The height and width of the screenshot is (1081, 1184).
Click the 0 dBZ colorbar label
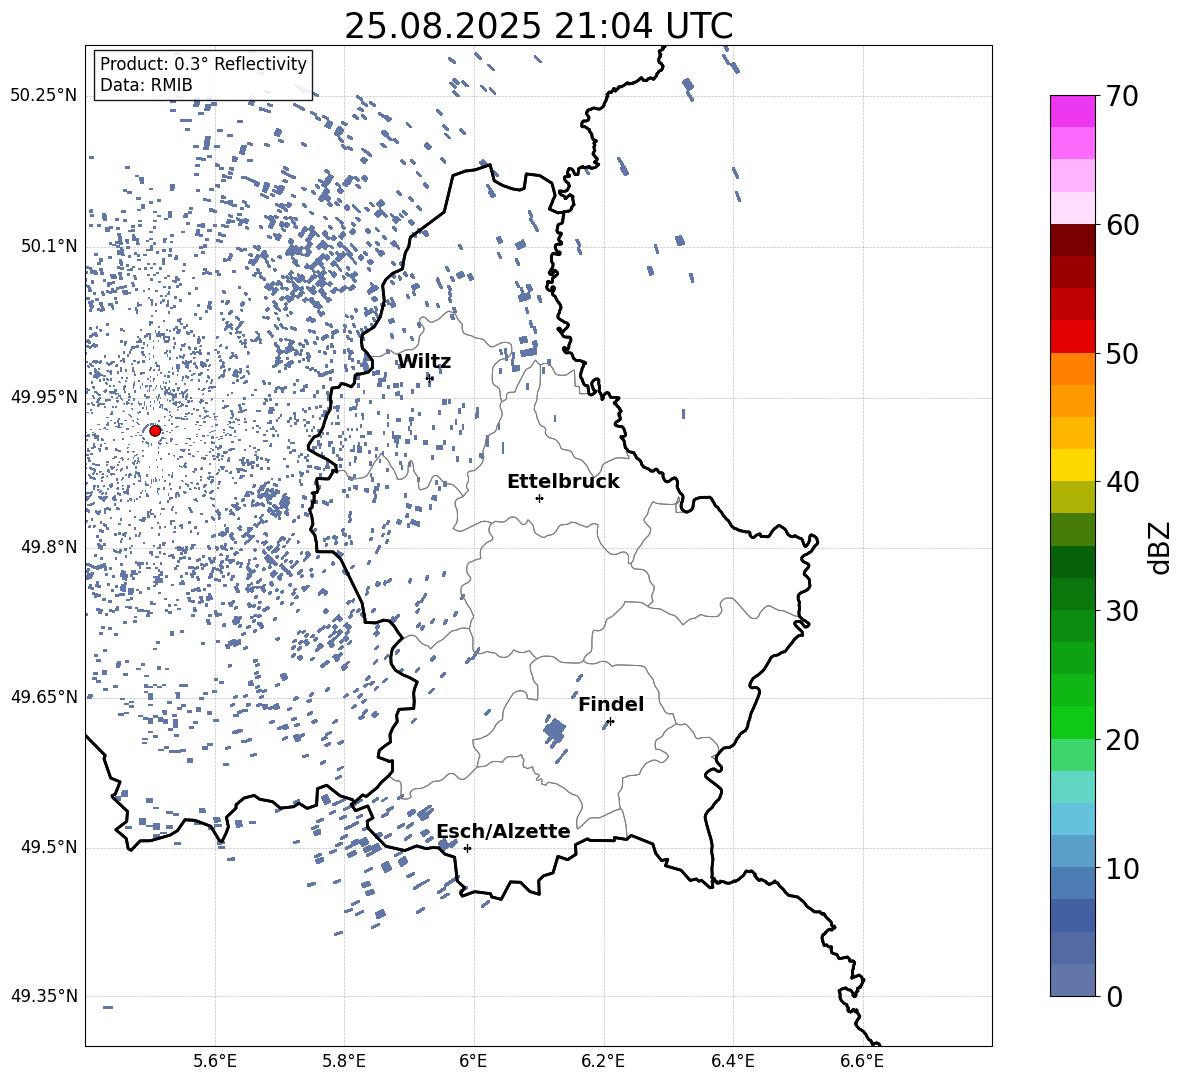[1115, 996]
